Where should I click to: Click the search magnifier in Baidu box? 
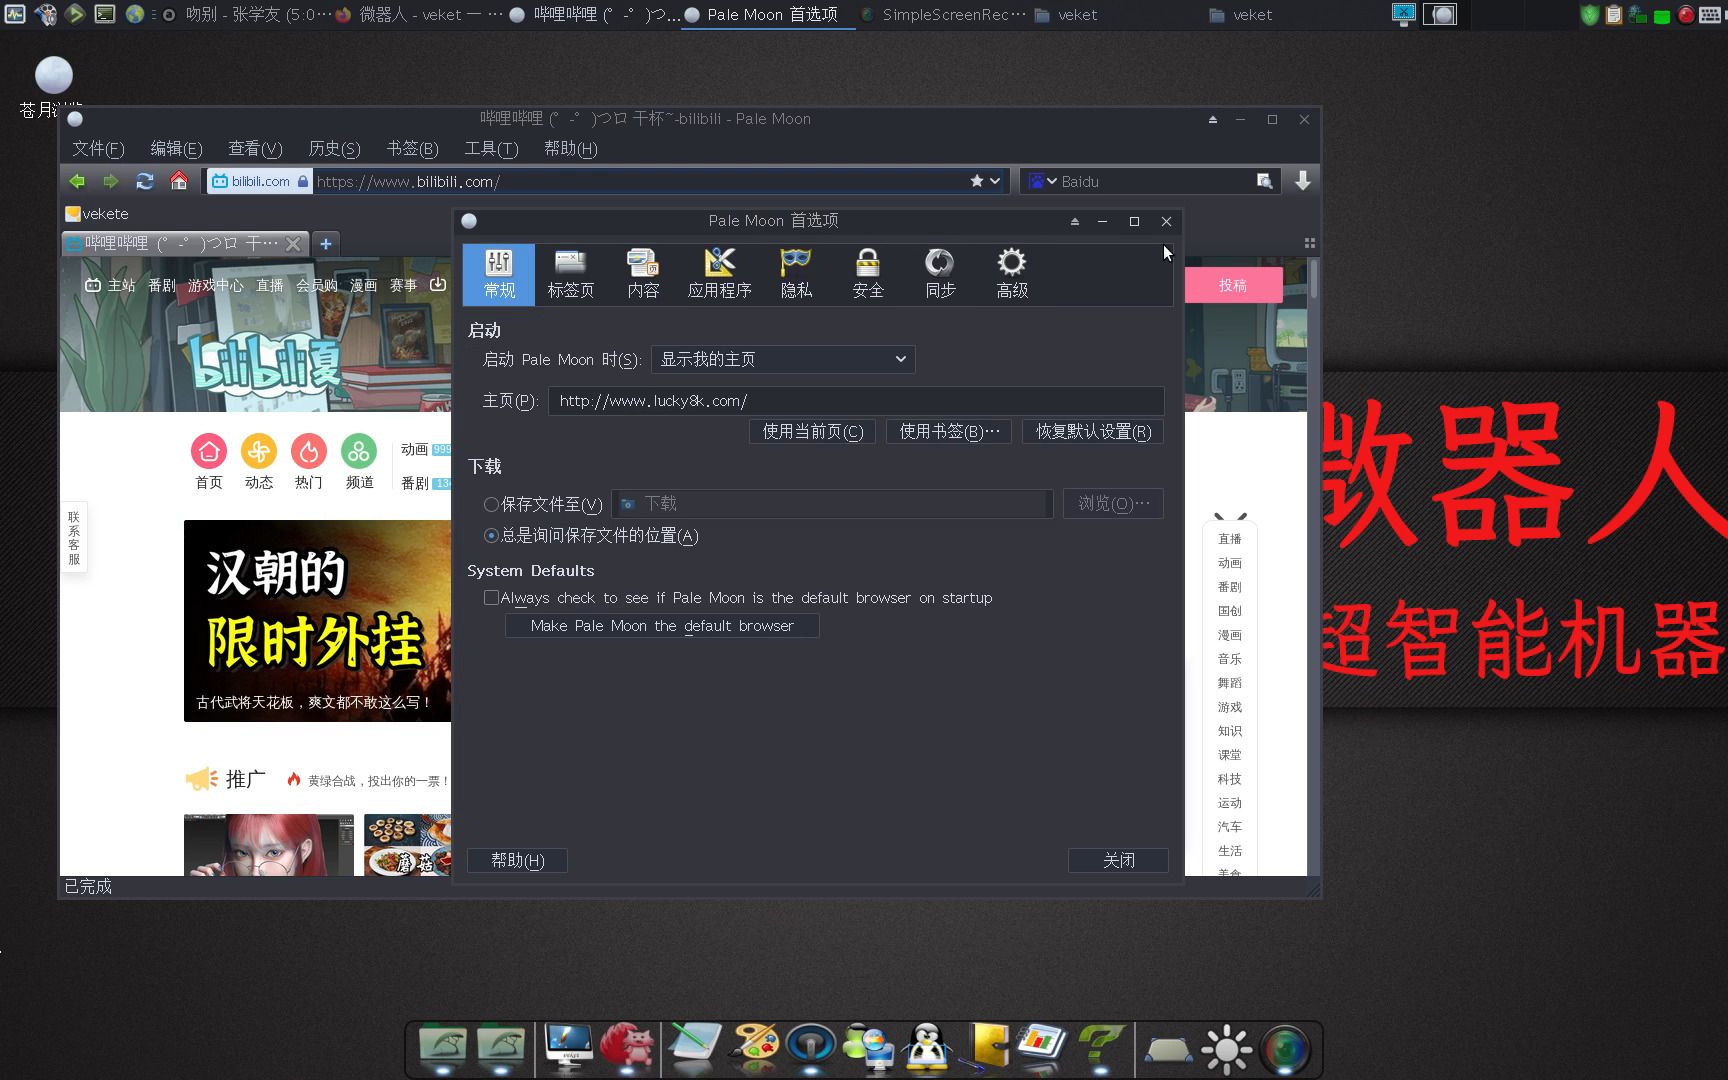[x=1264, y=181]
